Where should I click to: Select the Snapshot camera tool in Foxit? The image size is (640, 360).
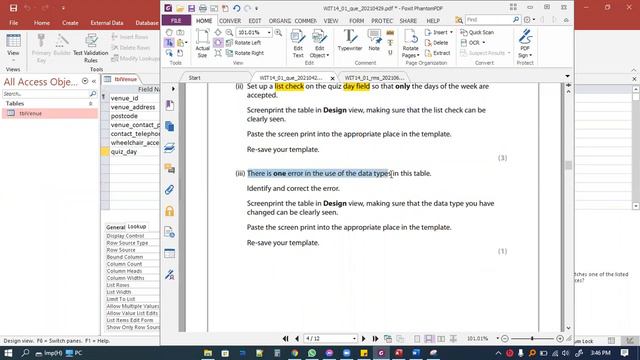point(180,32)
